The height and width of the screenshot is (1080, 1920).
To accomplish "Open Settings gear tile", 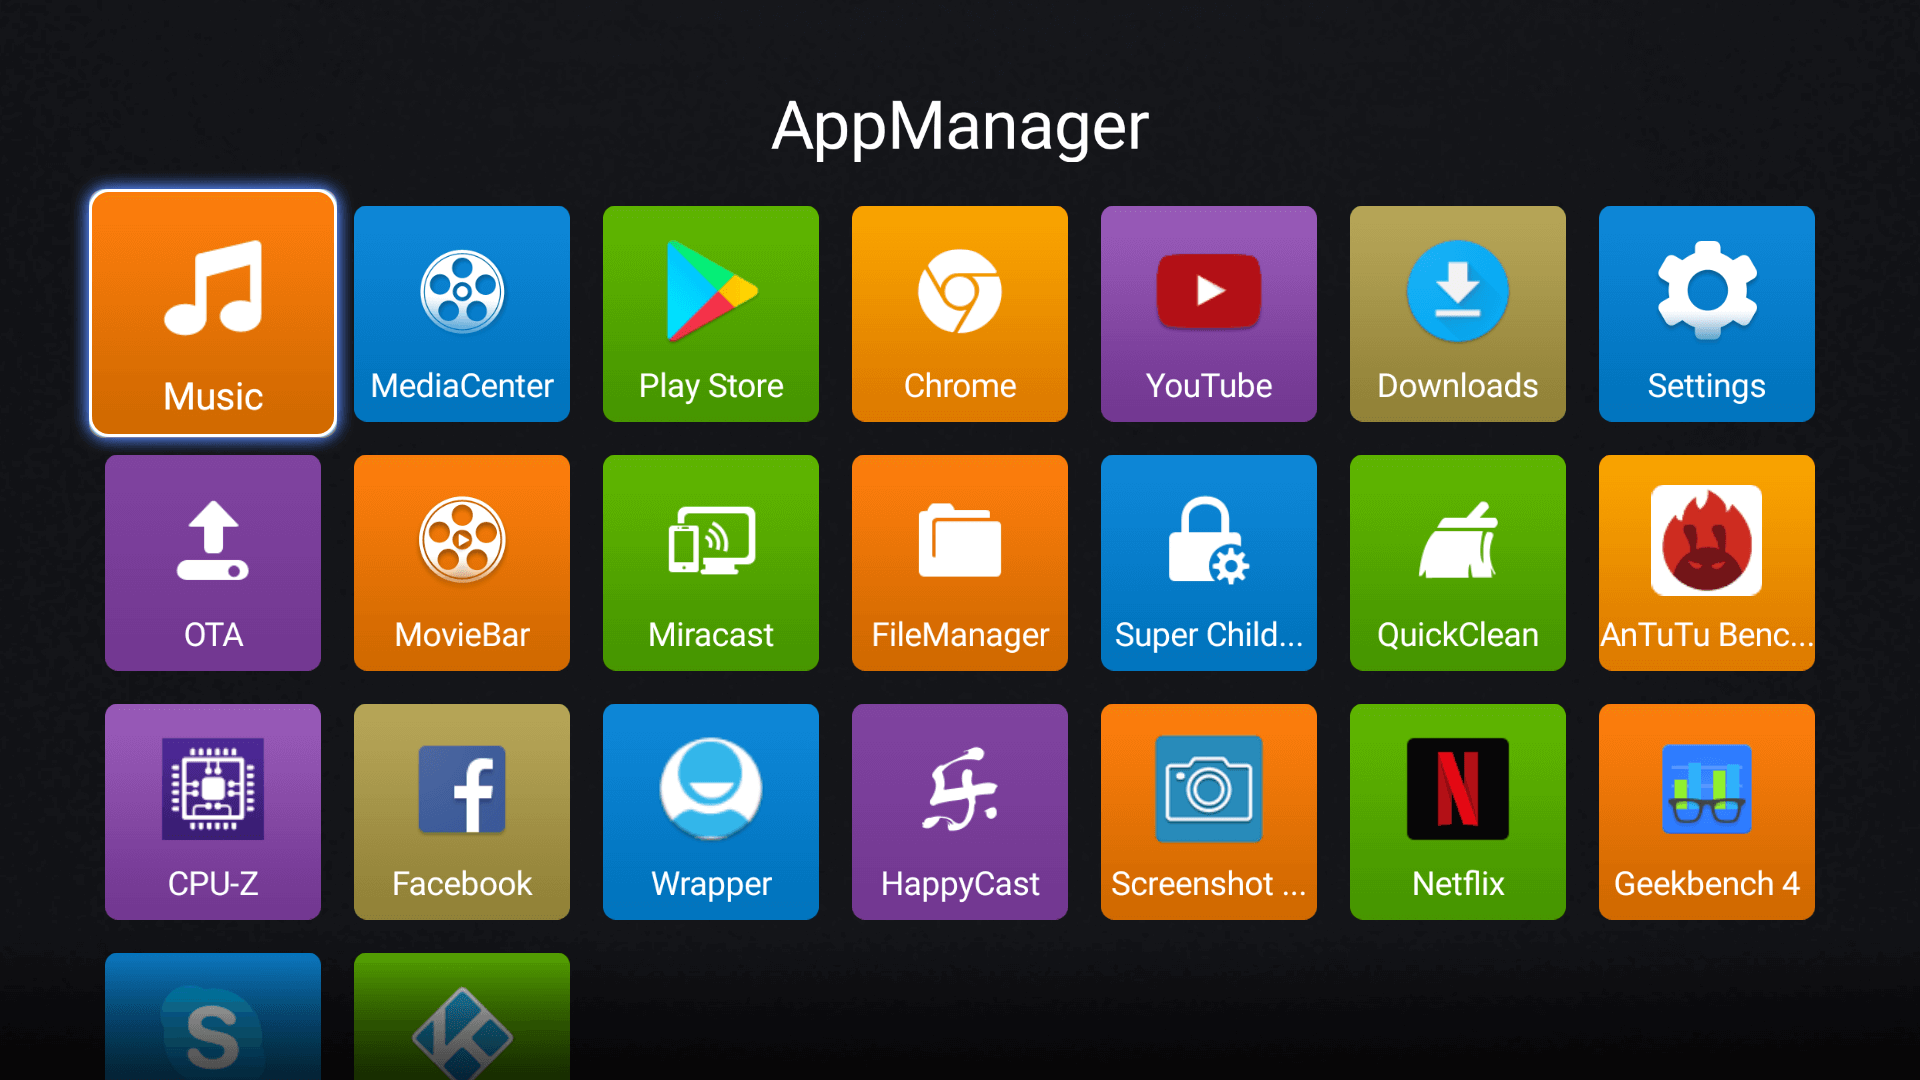I will 1707,313.
